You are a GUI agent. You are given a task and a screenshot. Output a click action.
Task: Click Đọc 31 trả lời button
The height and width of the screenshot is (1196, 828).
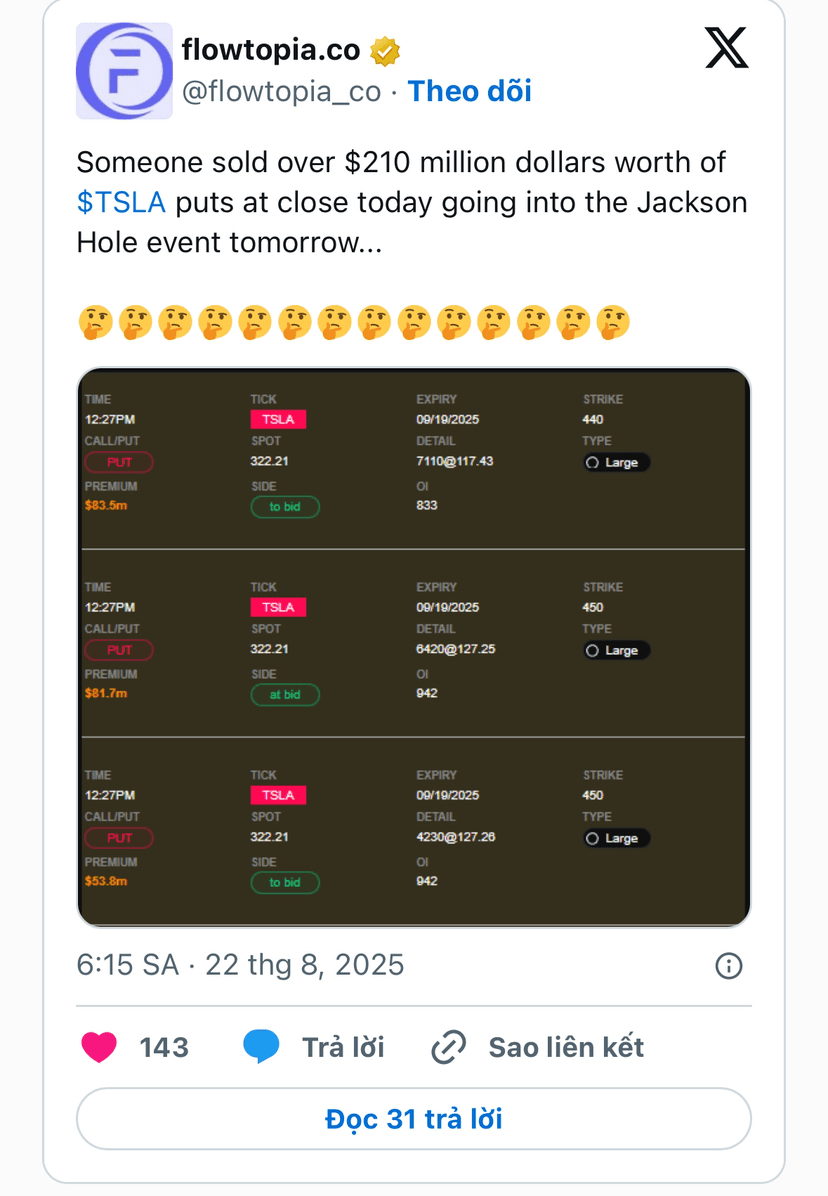[x=414, y=1119]
